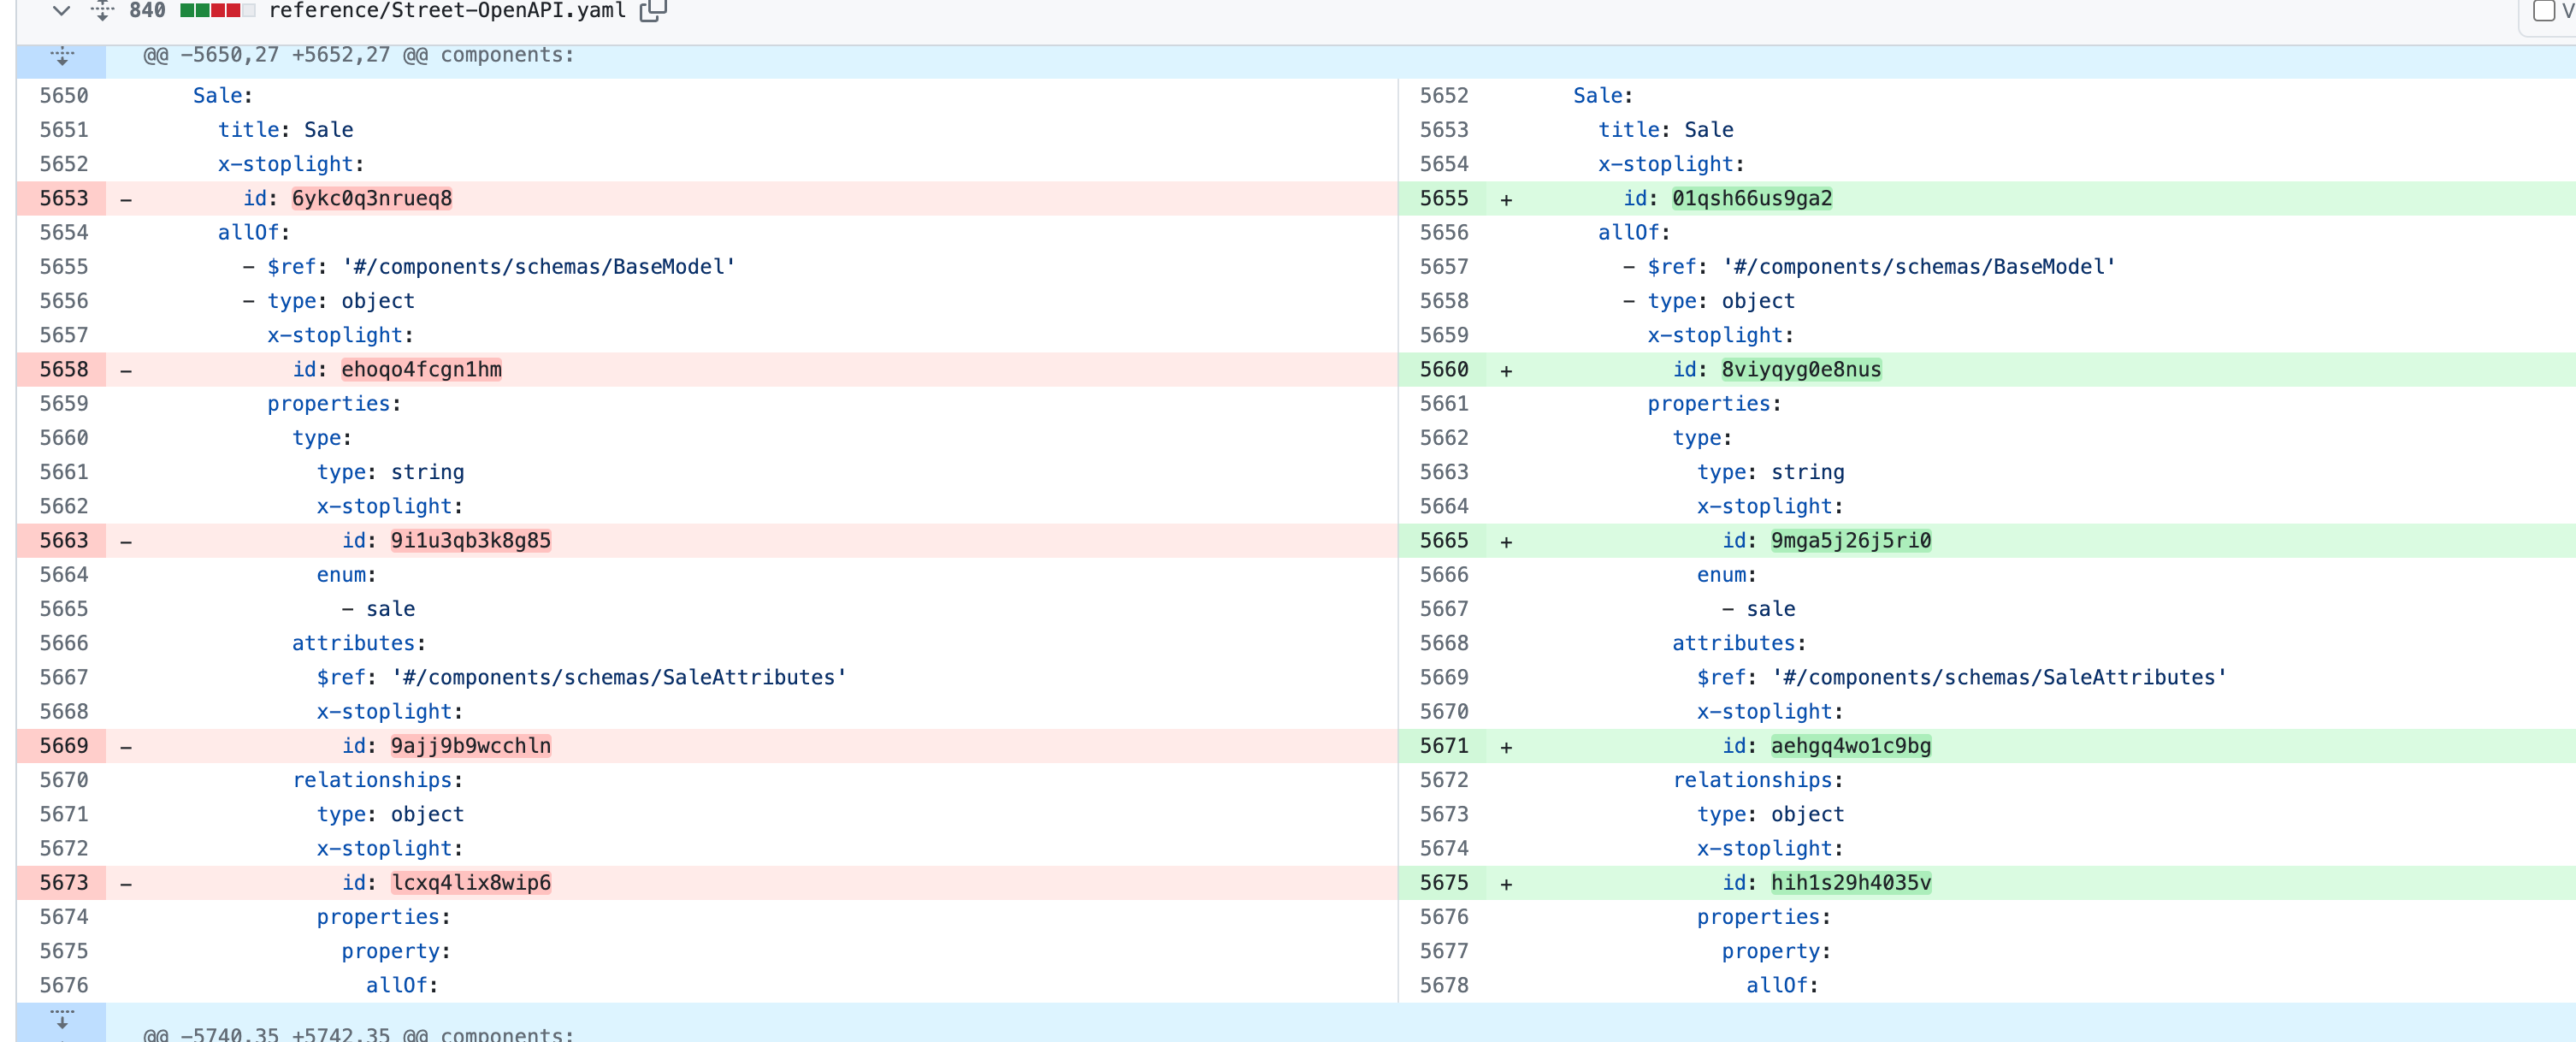Screen dimensions: 2576x1042
Task: Click the minus marker on deleted line 5653
Action: point(126,200)
